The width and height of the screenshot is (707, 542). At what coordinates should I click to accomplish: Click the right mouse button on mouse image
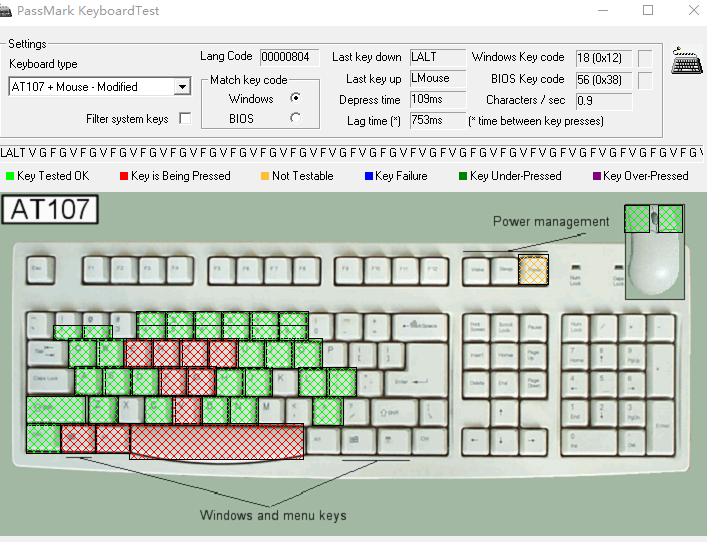pos(670,219)
